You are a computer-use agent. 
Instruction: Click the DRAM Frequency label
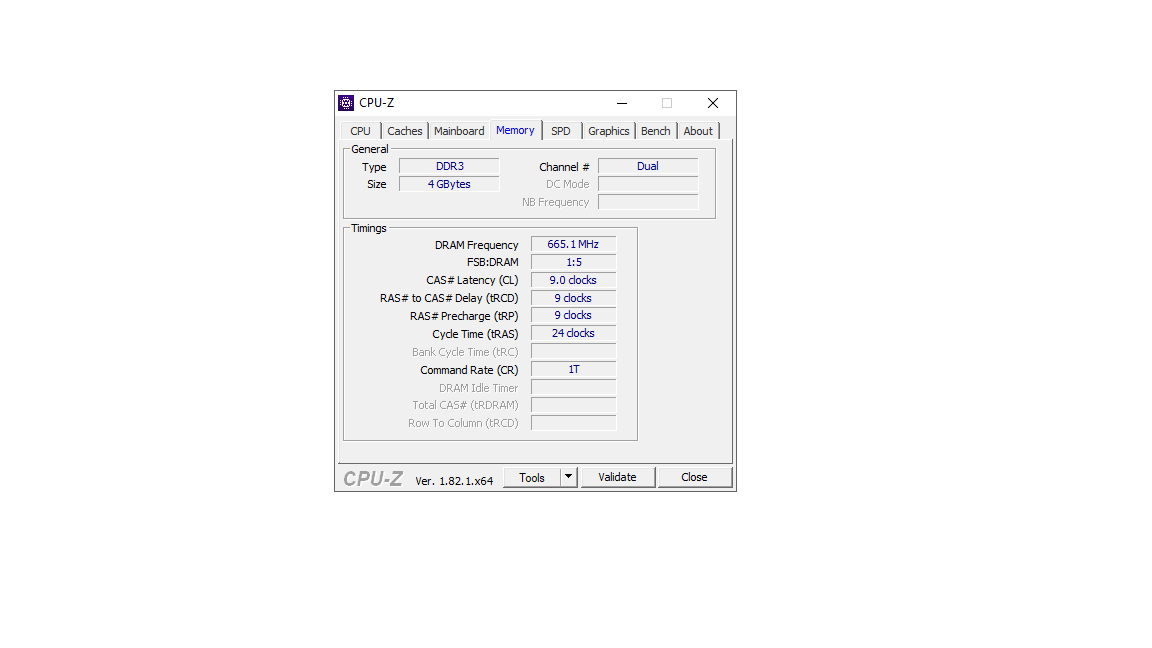coord(476,245)
